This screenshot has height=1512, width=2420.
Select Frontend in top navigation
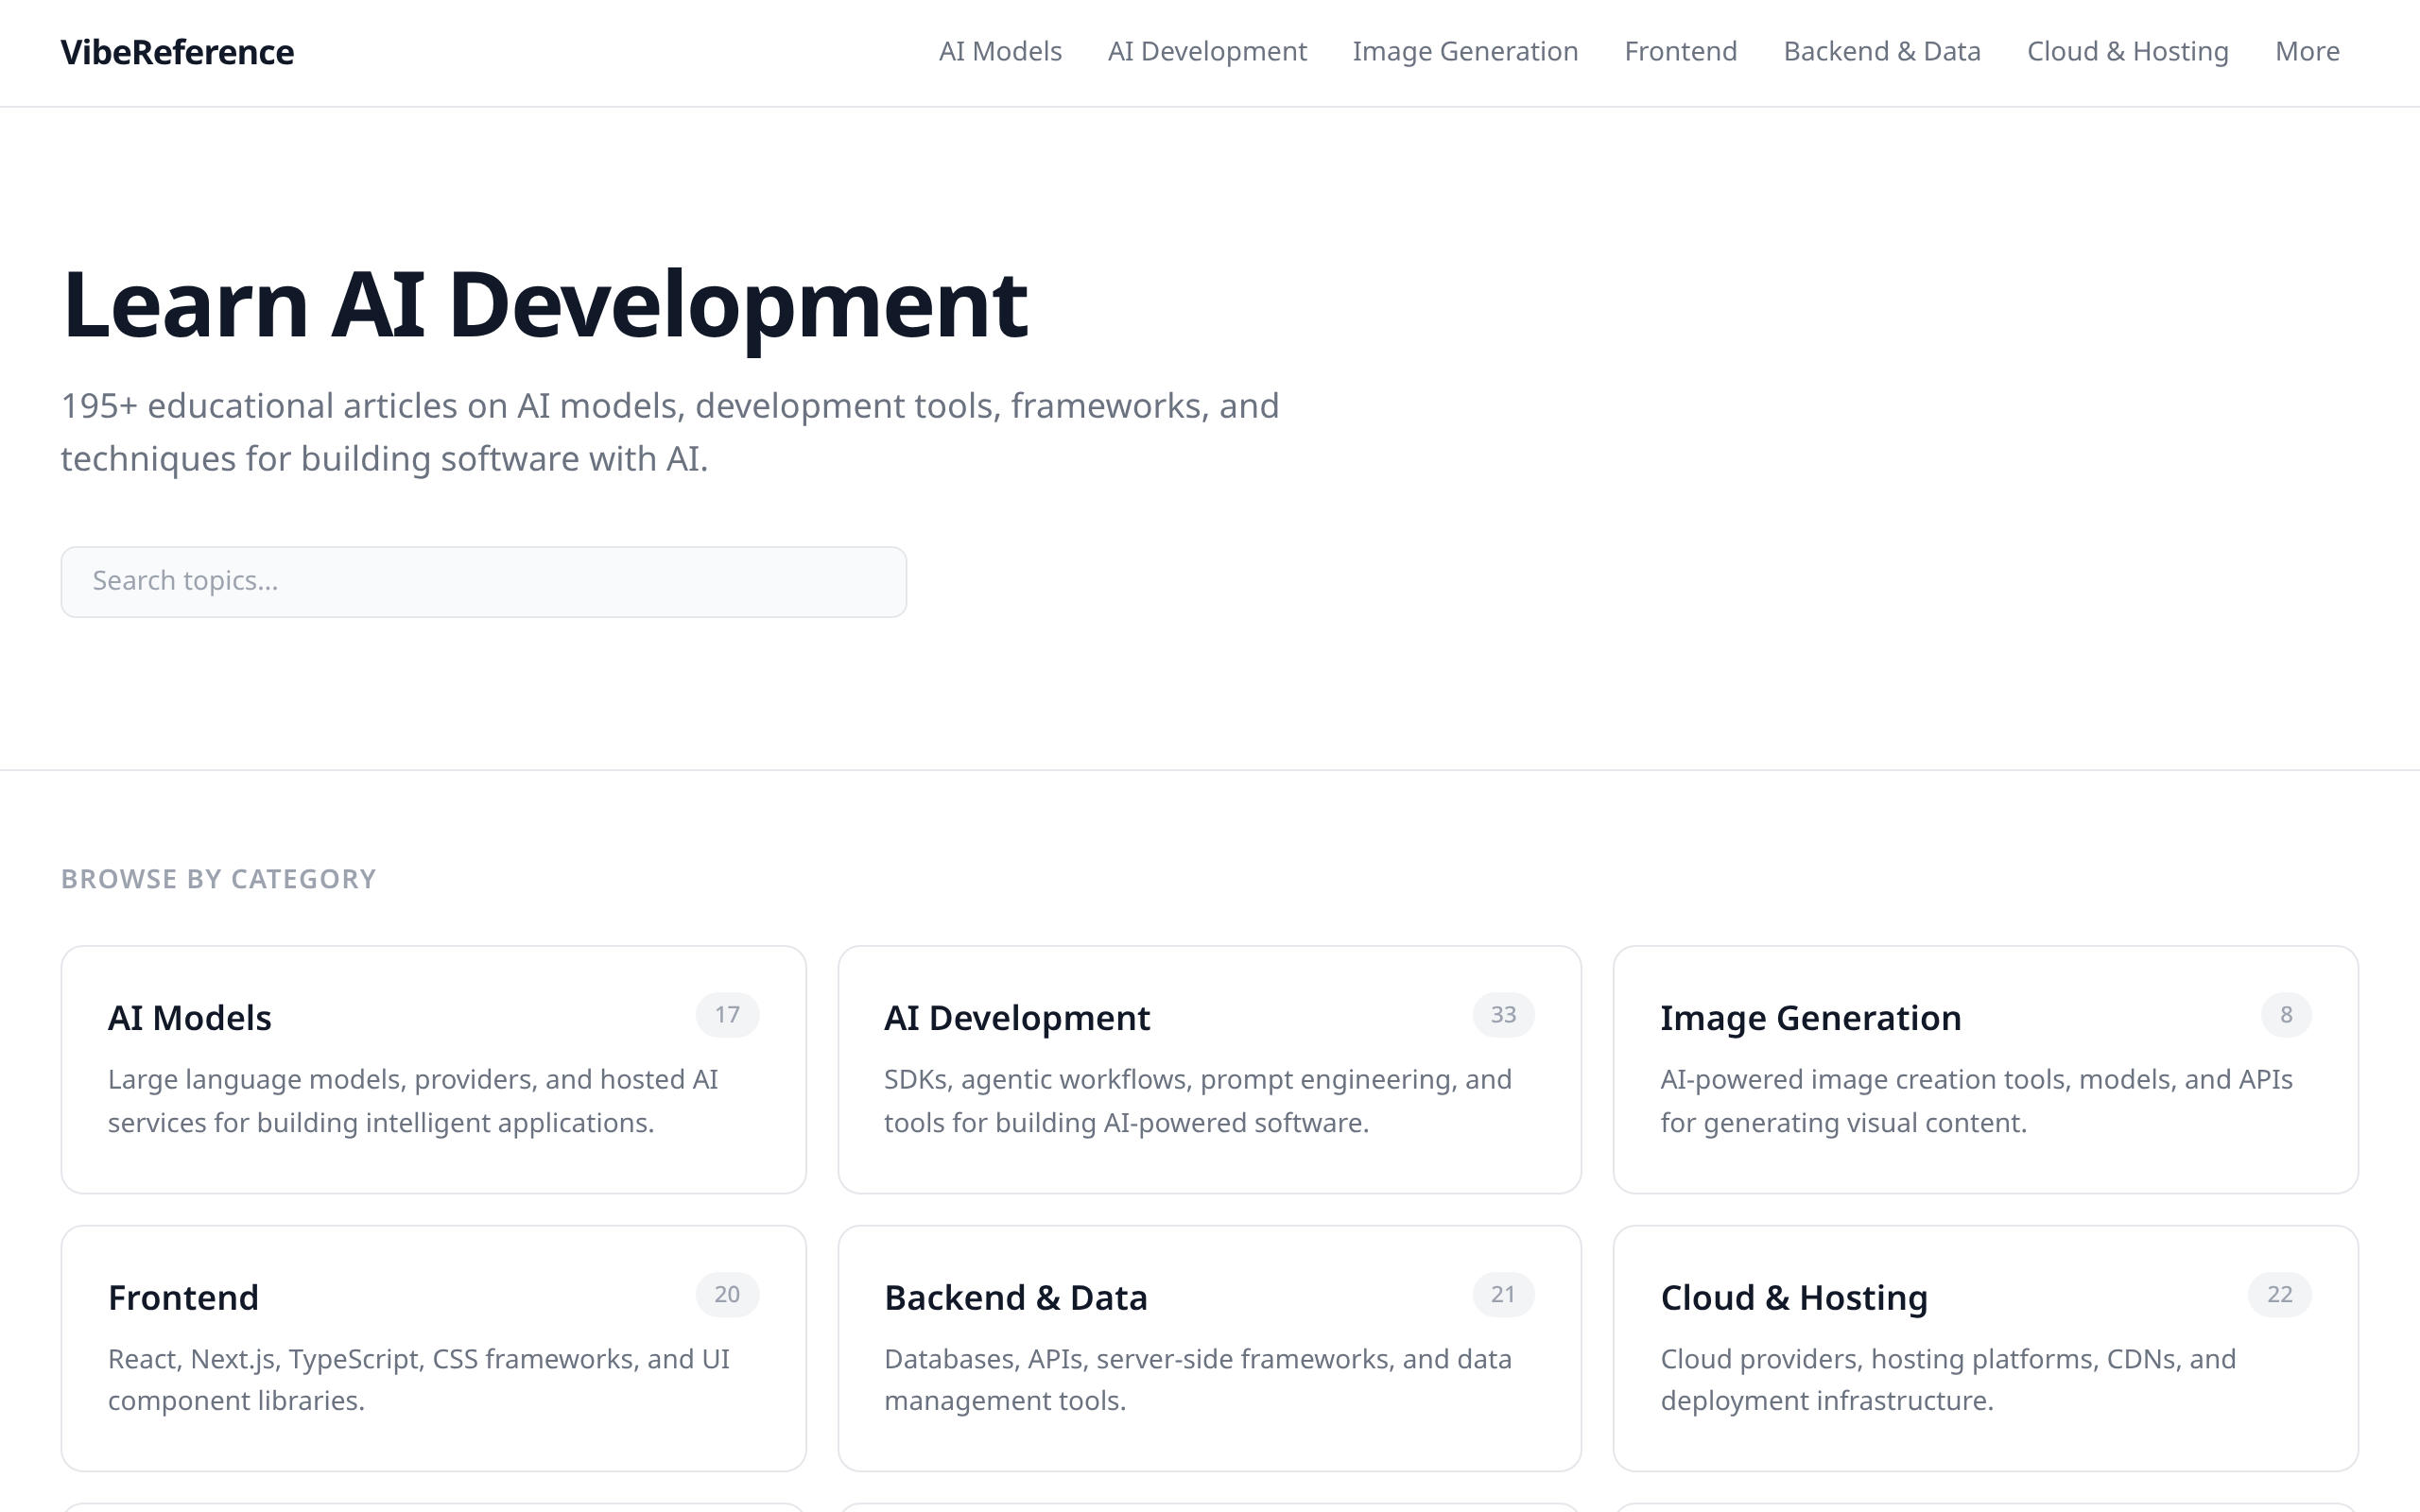pyautogui.click(x=1680, y=51)
